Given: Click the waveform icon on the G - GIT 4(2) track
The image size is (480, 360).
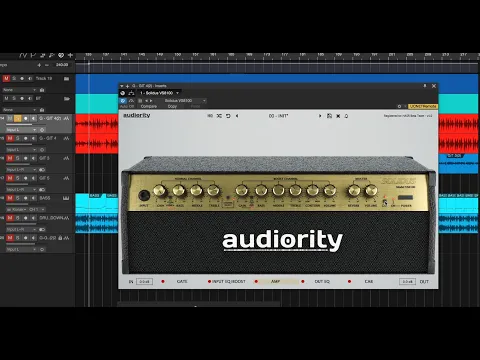Looking at the screenshot, I should (66, 118).
